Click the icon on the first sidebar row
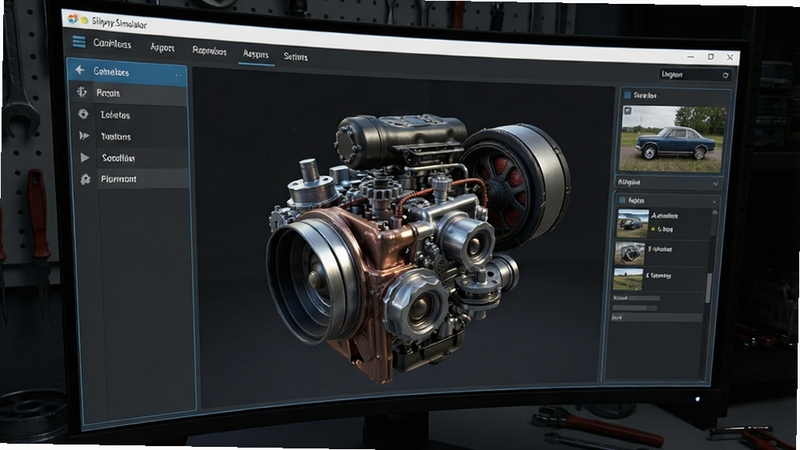This screenshot has height=450, width=800. (x=82, y=92)
